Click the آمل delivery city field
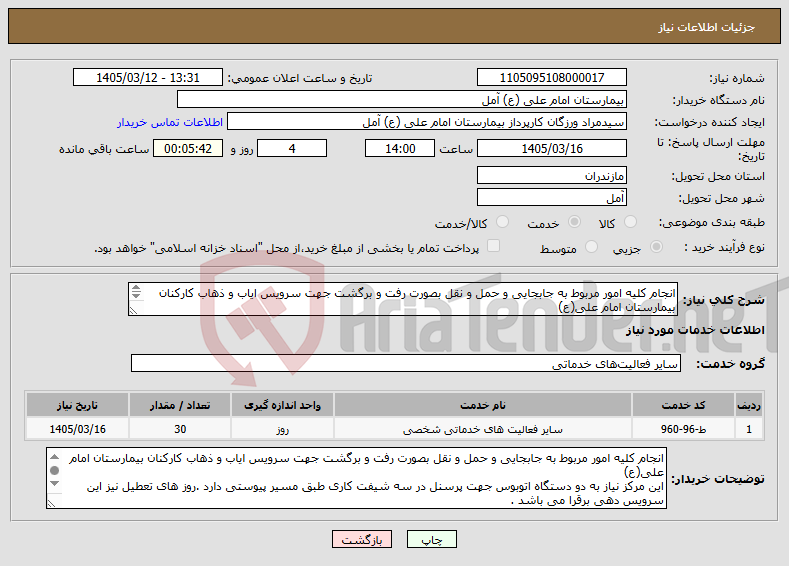This screenshot has height=566, width=789. pos(551,198)
